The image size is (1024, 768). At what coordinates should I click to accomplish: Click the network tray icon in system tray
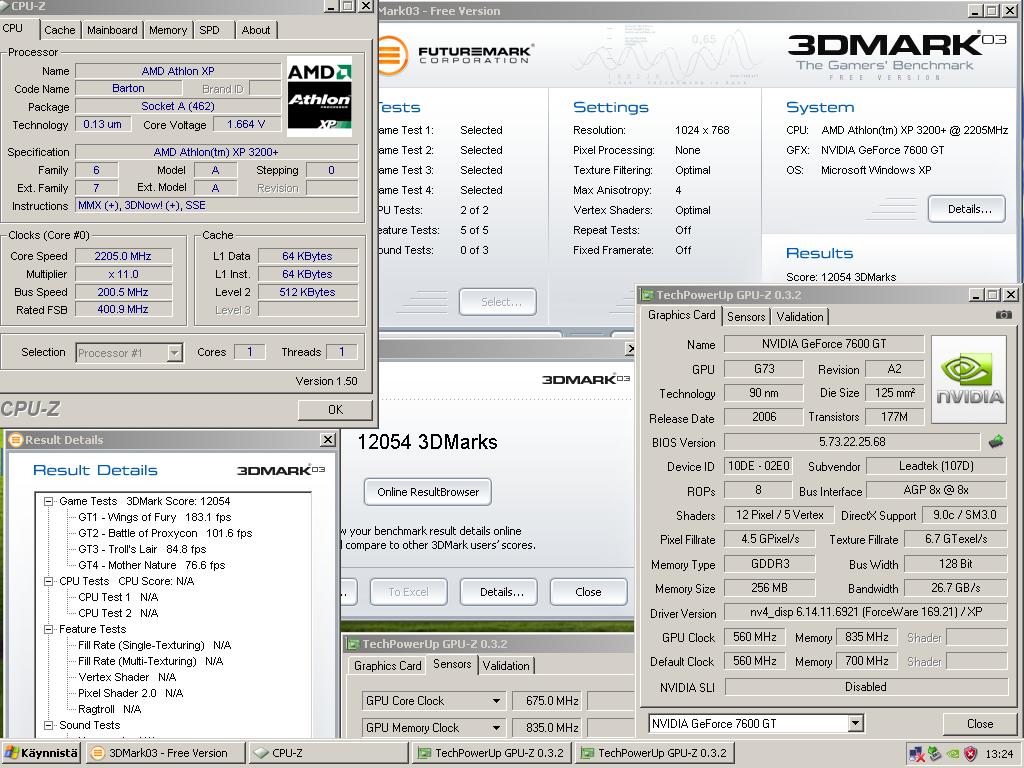click(x=916, y=754)
